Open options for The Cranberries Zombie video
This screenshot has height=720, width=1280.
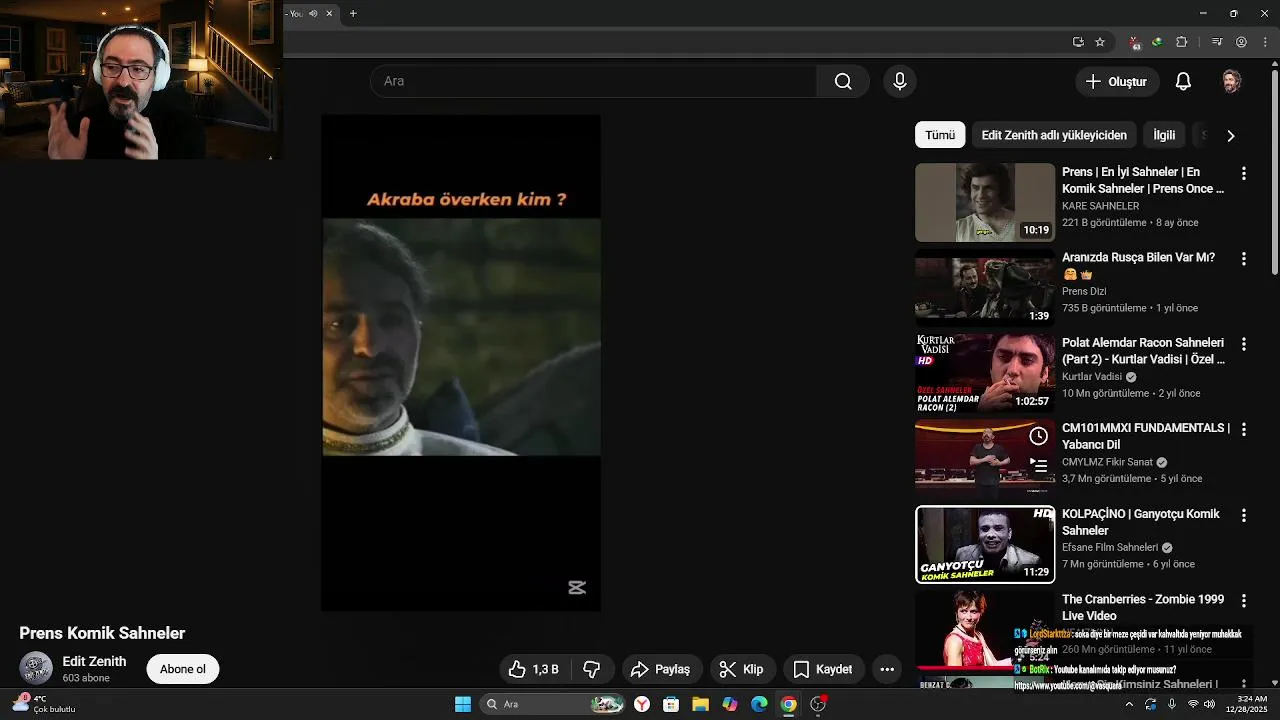(x=1243, y=600)
